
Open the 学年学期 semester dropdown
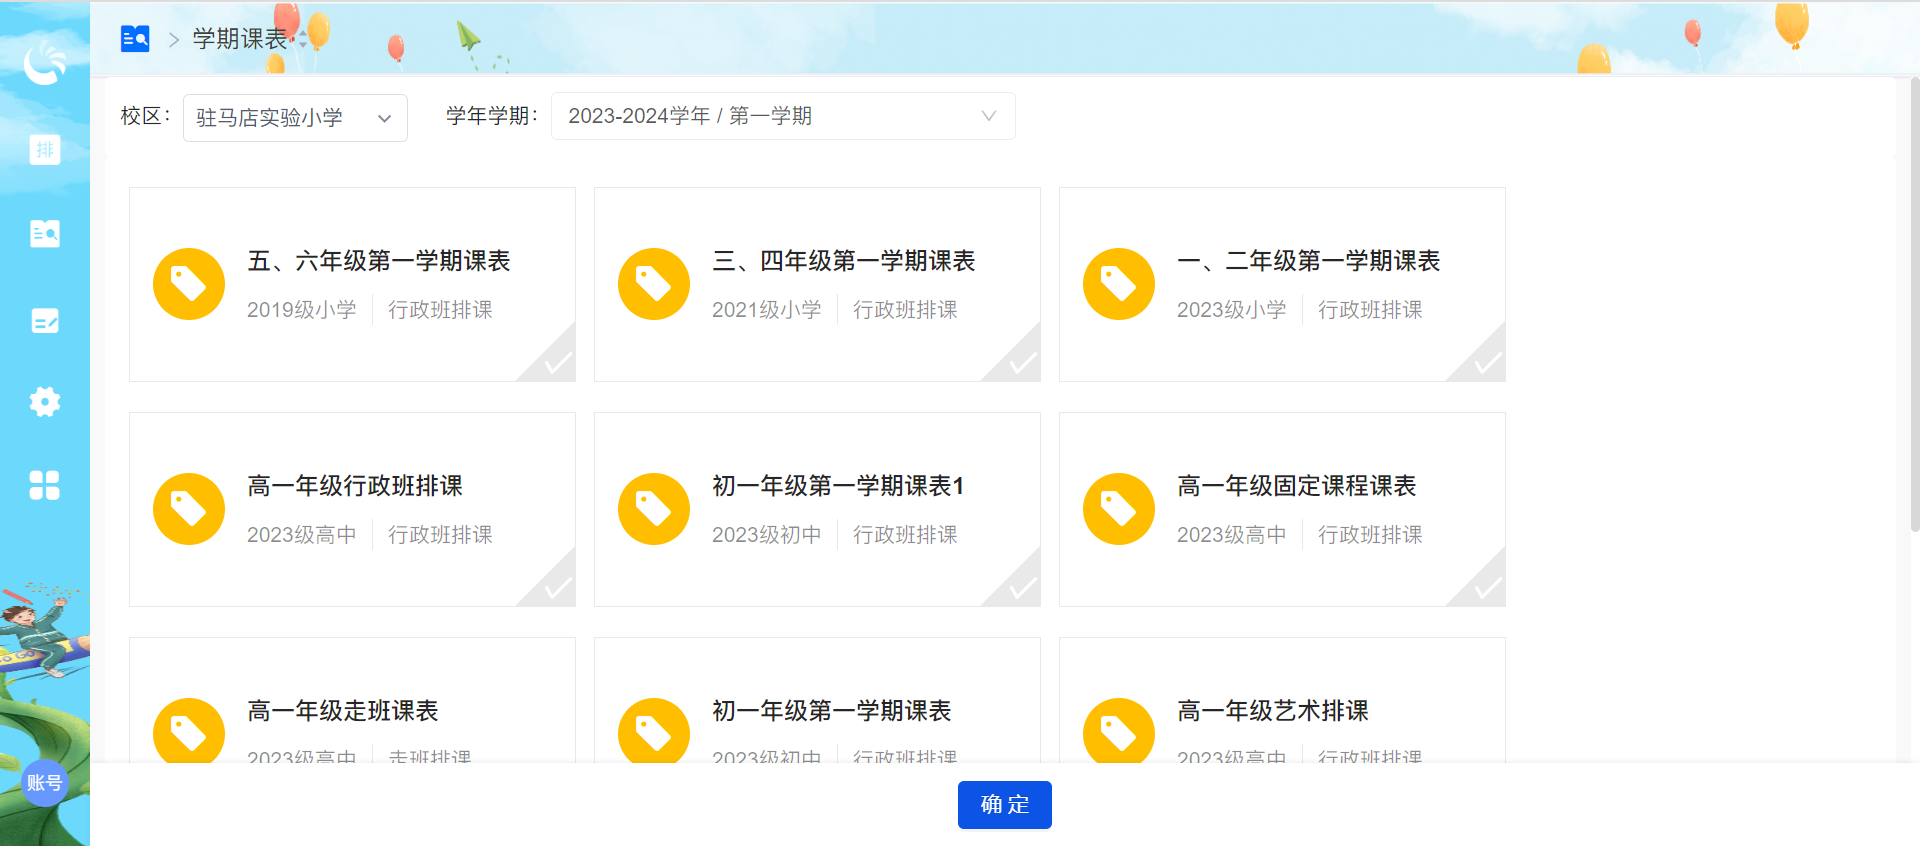782,116
